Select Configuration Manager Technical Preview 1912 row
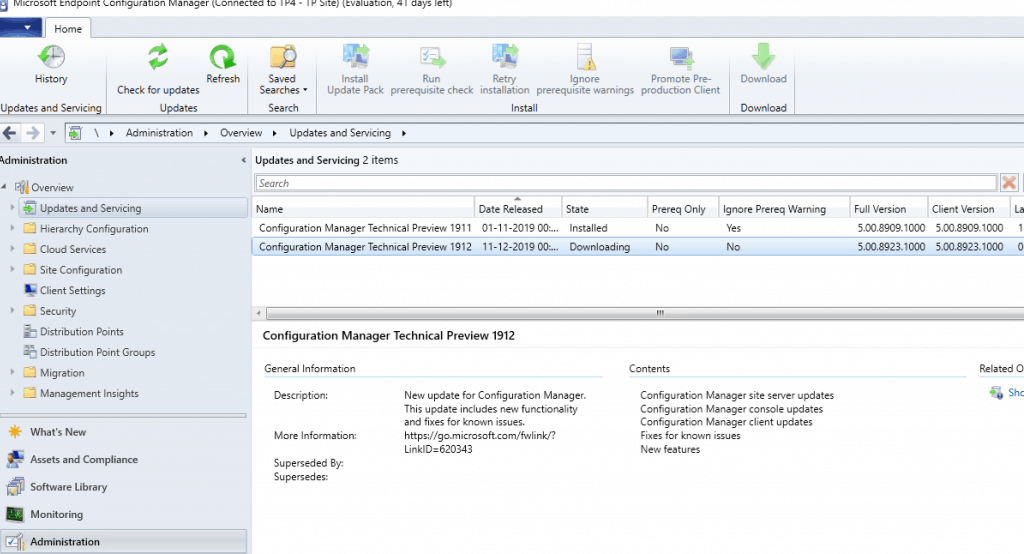This screenshot has width=1024, height=554. pyautogui.click(x=637, y=247)
